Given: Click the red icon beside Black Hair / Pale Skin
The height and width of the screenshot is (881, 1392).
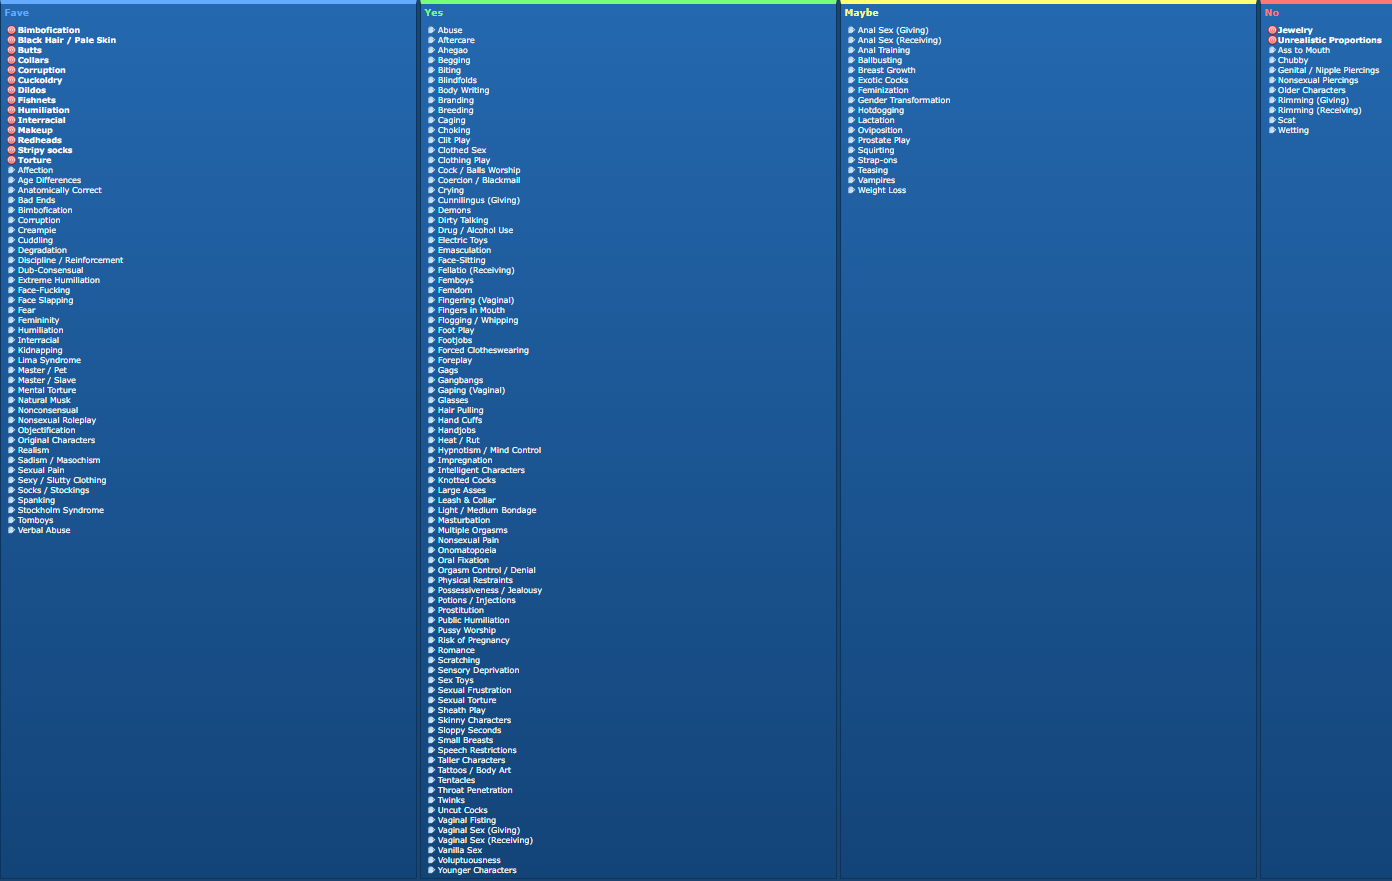Looking at the screenshot, I should coord(12,40).
